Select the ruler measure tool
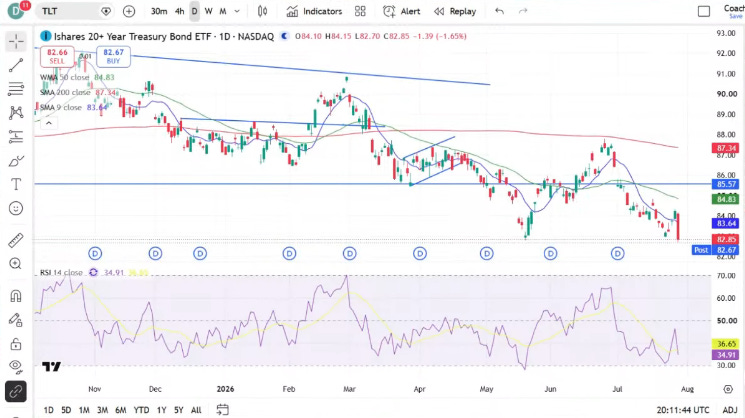The height and width of the screenshot is (418, 745). (x=16, y=240)
